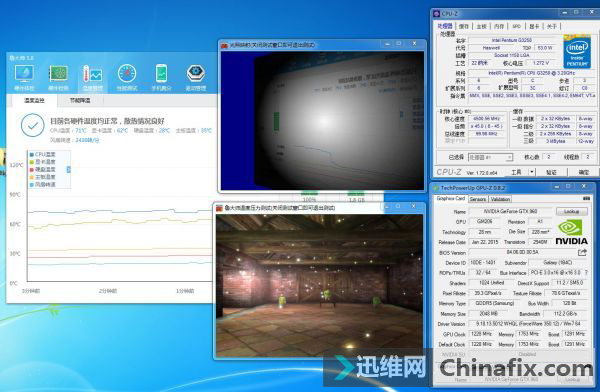Toggle the red 硬盘温度 legend entry
600x392 pixels.
click(x=42, y=169)
